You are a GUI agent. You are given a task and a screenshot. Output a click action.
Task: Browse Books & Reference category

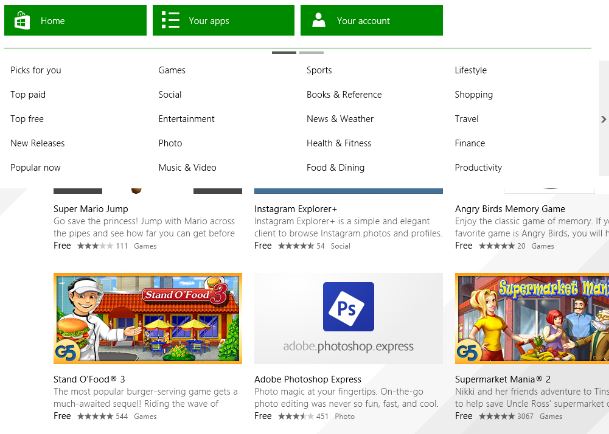(x=344, y=95)
